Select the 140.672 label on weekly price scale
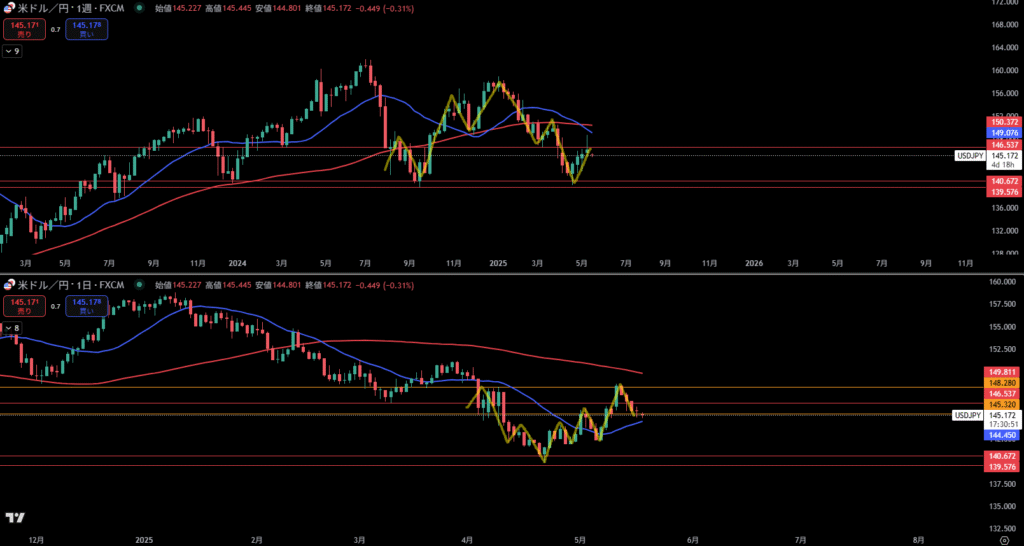 (1002, 181)
